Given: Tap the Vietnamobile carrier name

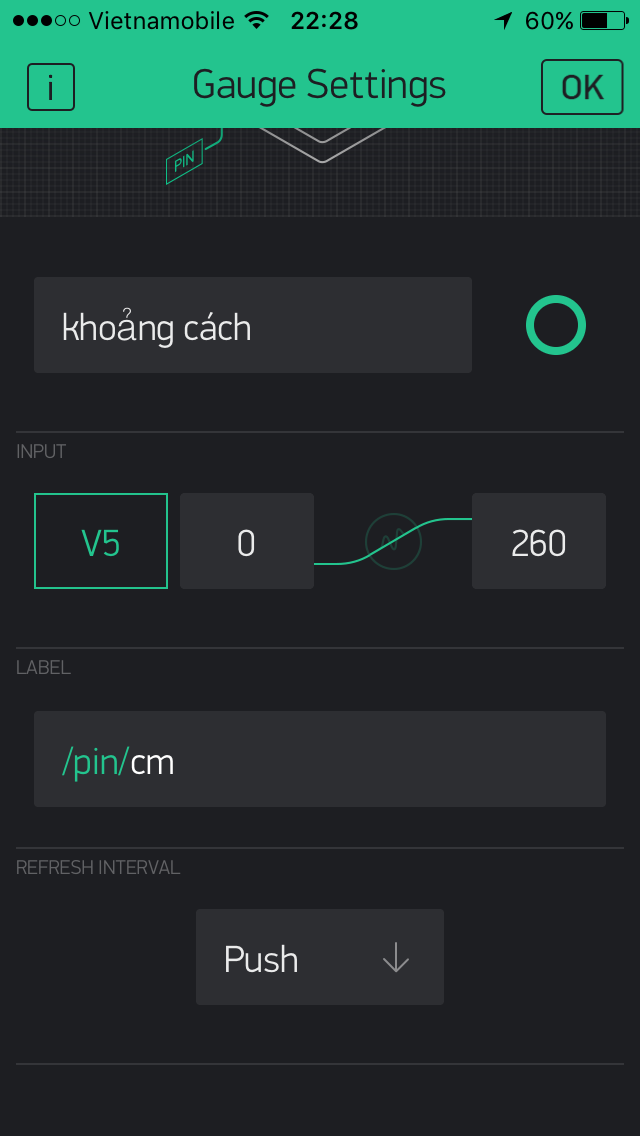Looking at the screenshot, I should coord(161,20).
